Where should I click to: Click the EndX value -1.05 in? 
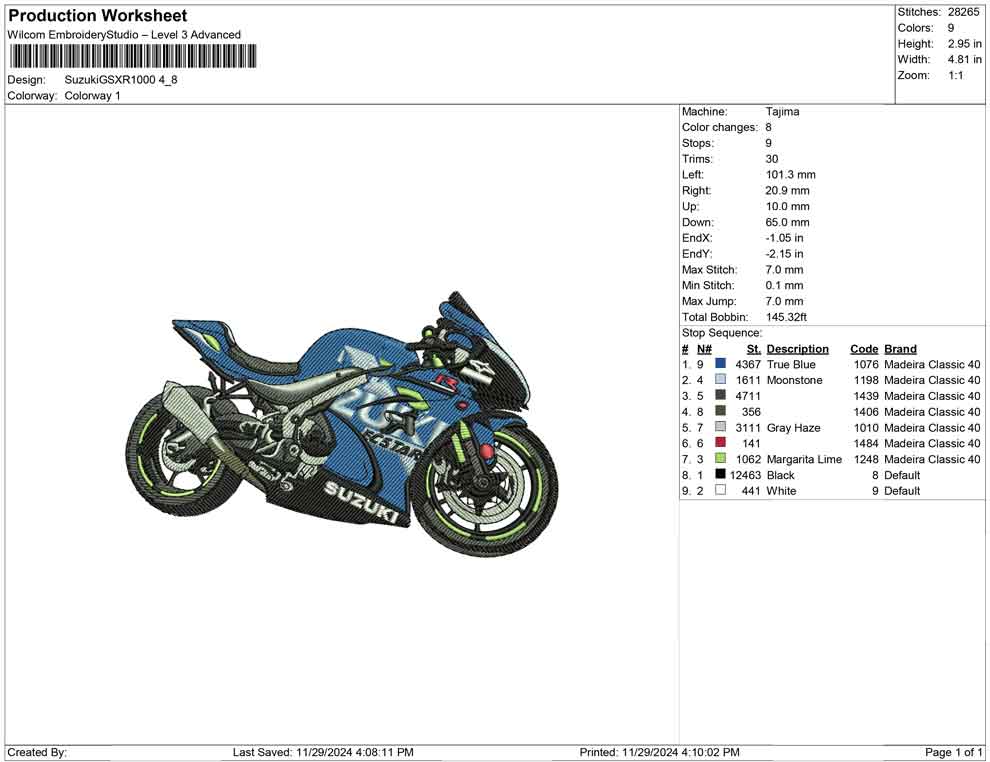(x=785, y=238)
